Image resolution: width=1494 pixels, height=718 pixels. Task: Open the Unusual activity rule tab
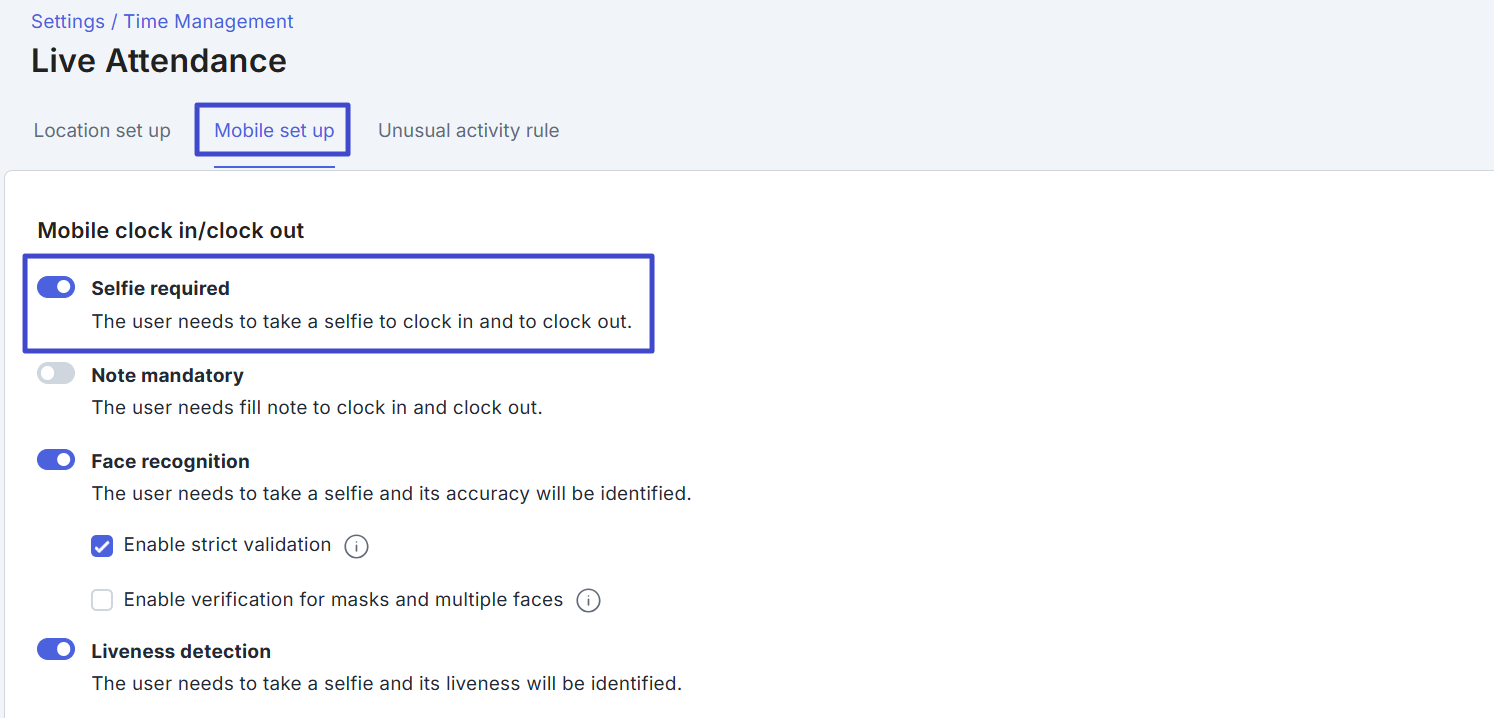pyautogui.click(x=468, y=131)
